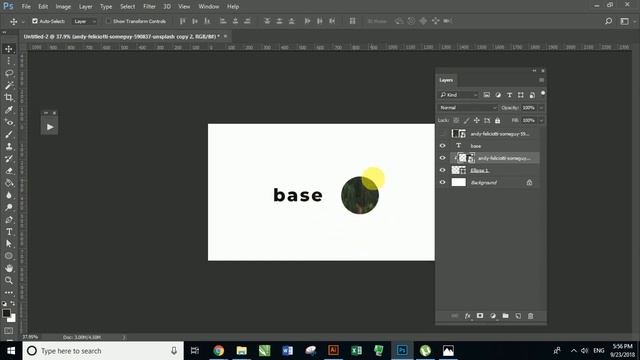Viewport: 640px width, 360px height.
Task: Delete layer with trash icon
Action: [531, 316]
